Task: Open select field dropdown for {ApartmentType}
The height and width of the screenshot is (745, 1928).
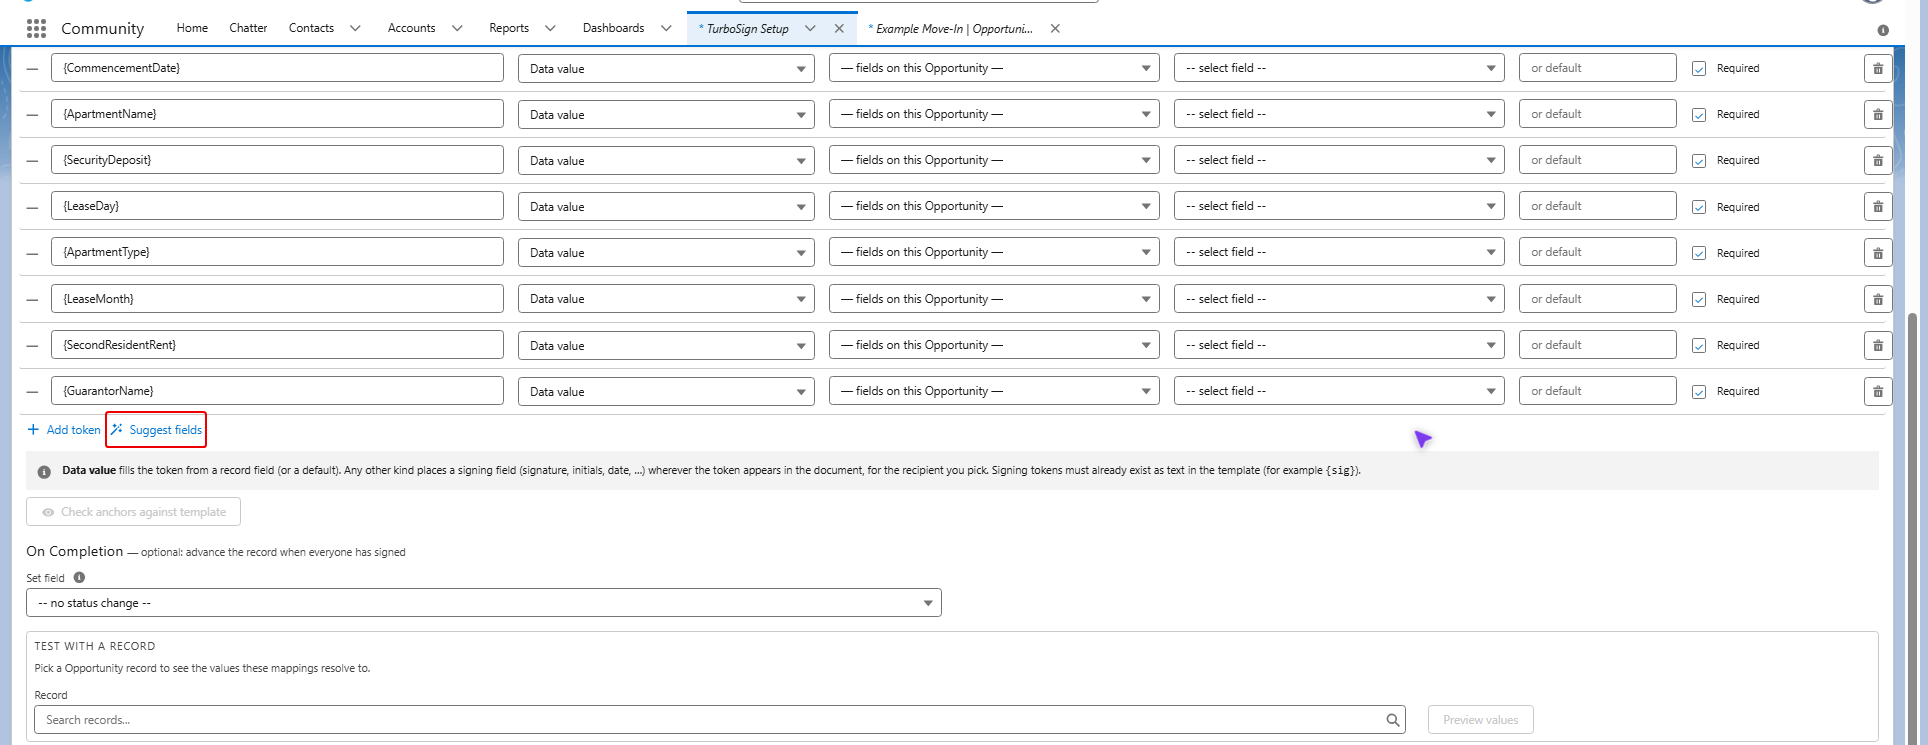Action: click(x=1339, y=252)
